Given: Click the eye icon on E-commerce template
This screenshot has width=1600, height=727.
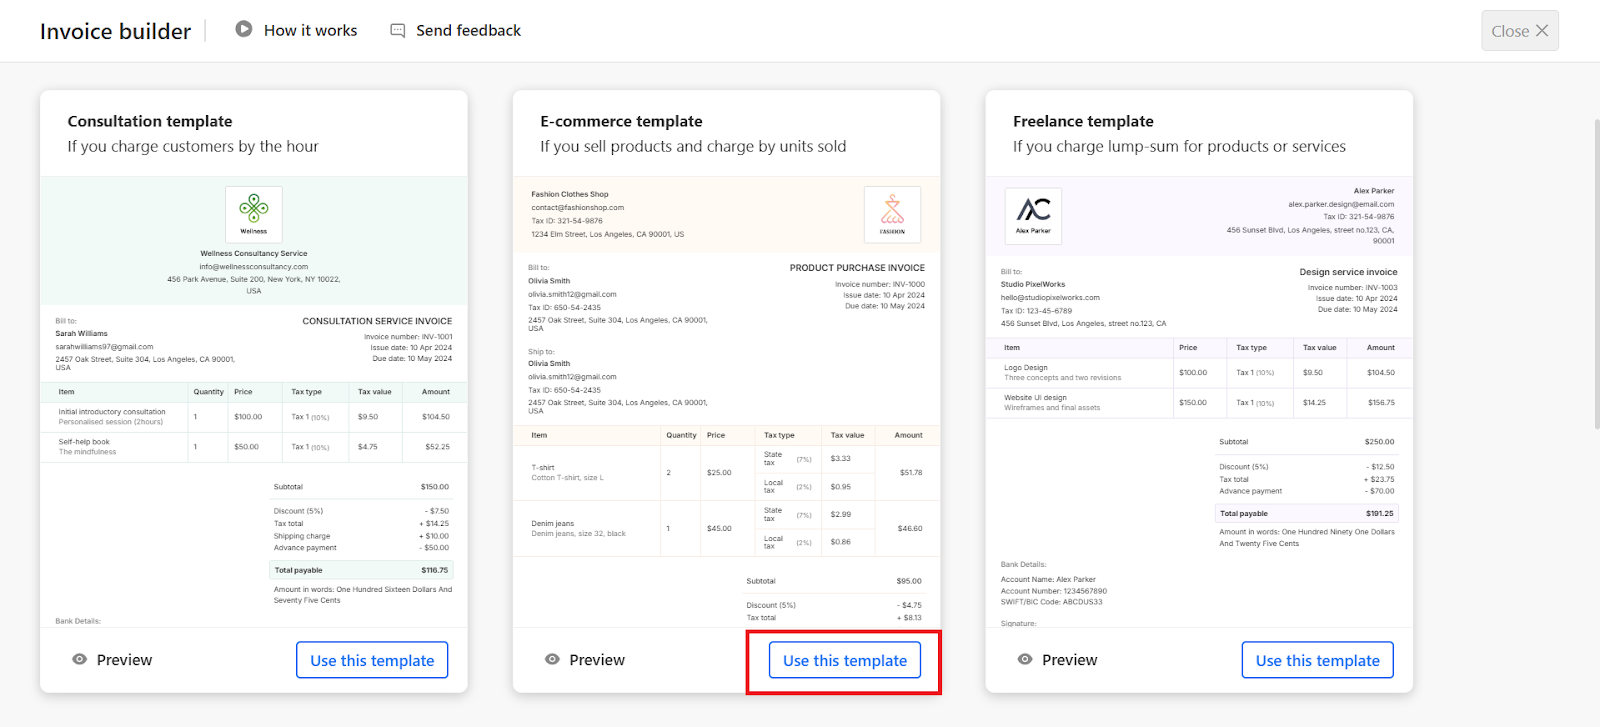Looking at the screenshot, I should click(x=552, y=660).
